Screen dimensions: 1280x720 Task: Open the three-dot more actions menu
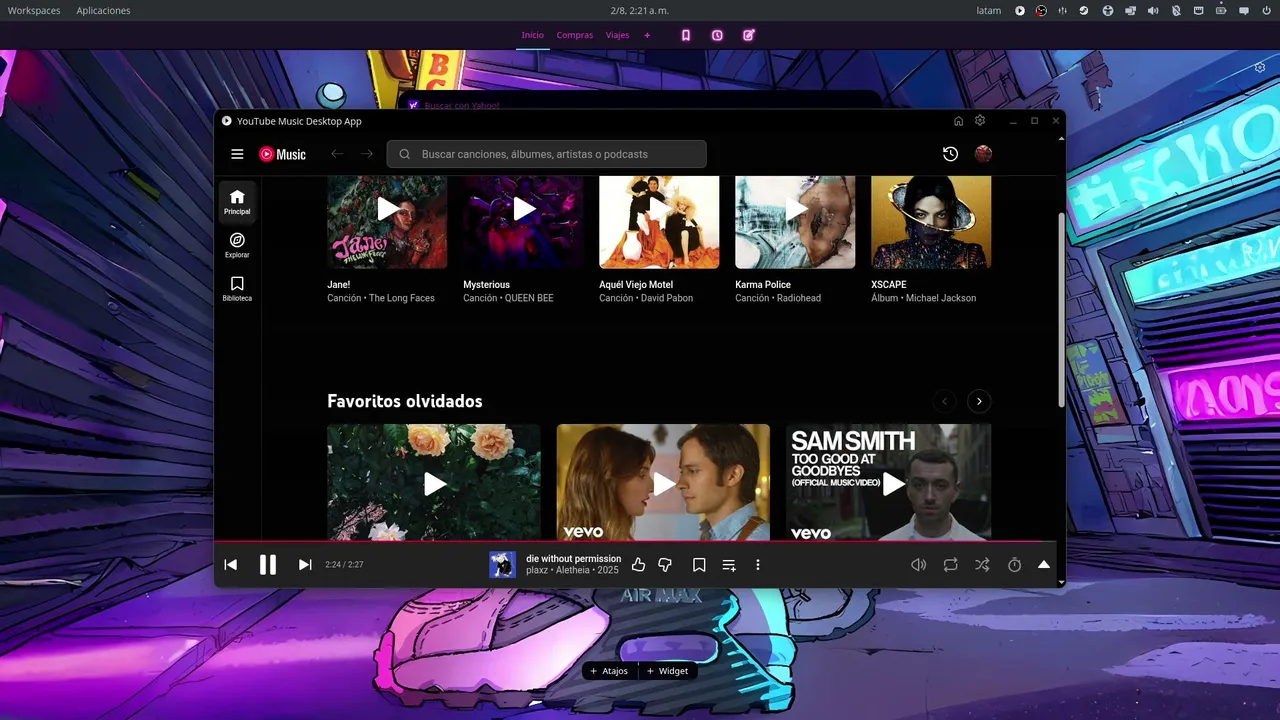click(758, 565)
